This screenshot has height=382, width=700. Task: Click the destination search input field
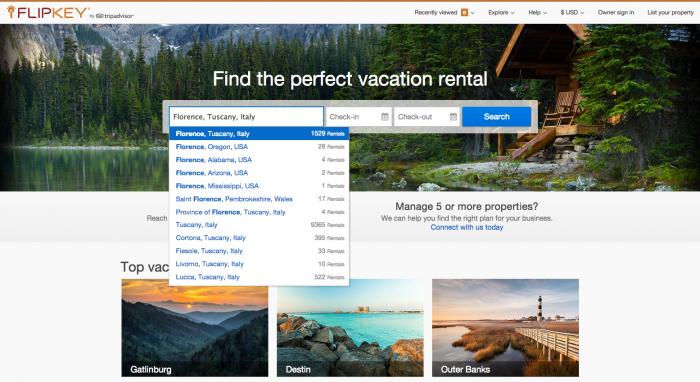[x=246, y=116]
